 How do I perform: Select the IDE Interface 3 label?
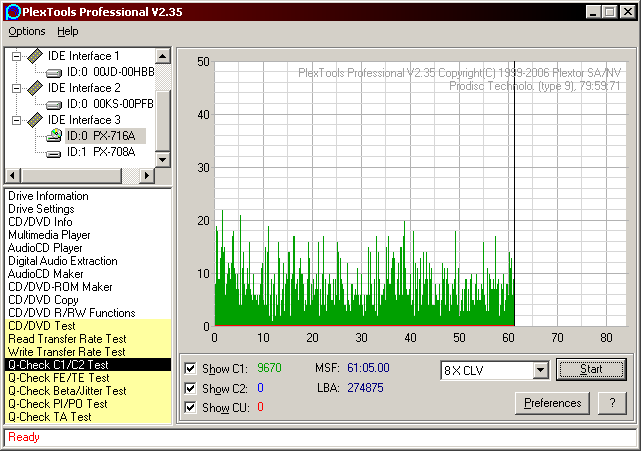coord(84,120)
